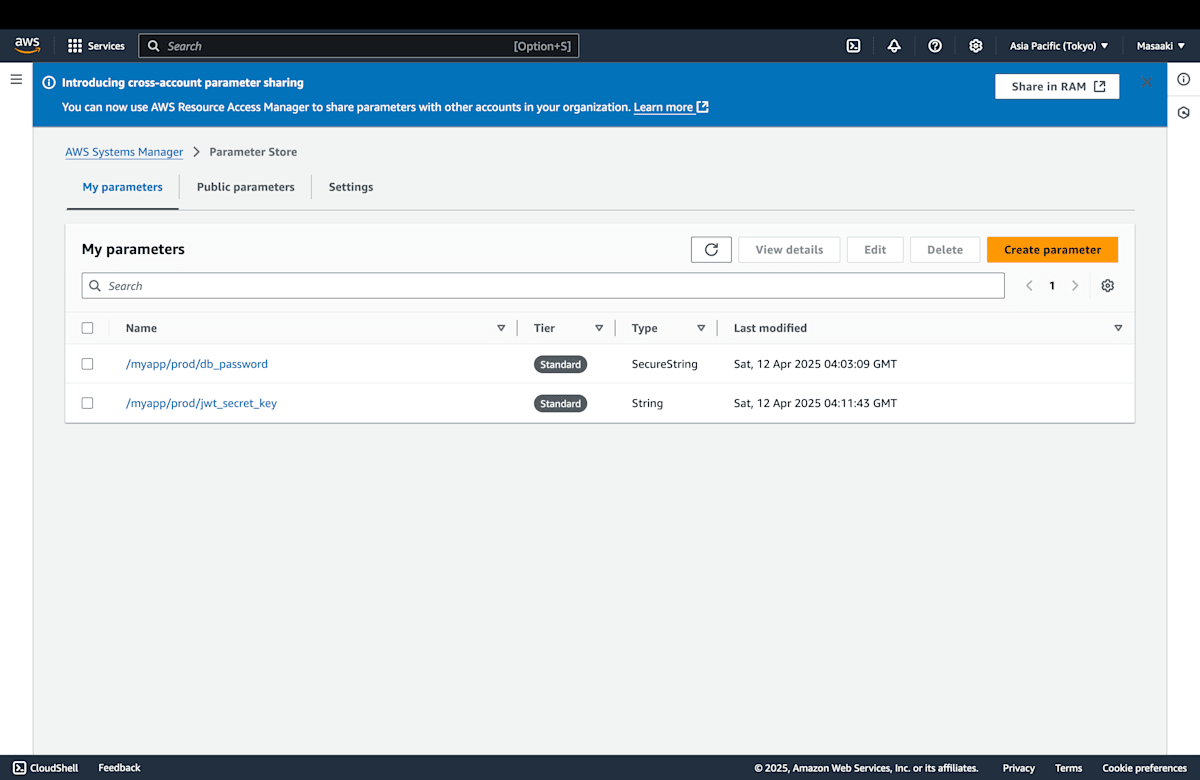1200x780 pixels.
Task: Click SecureString type cell
Action: pos(665,364)
